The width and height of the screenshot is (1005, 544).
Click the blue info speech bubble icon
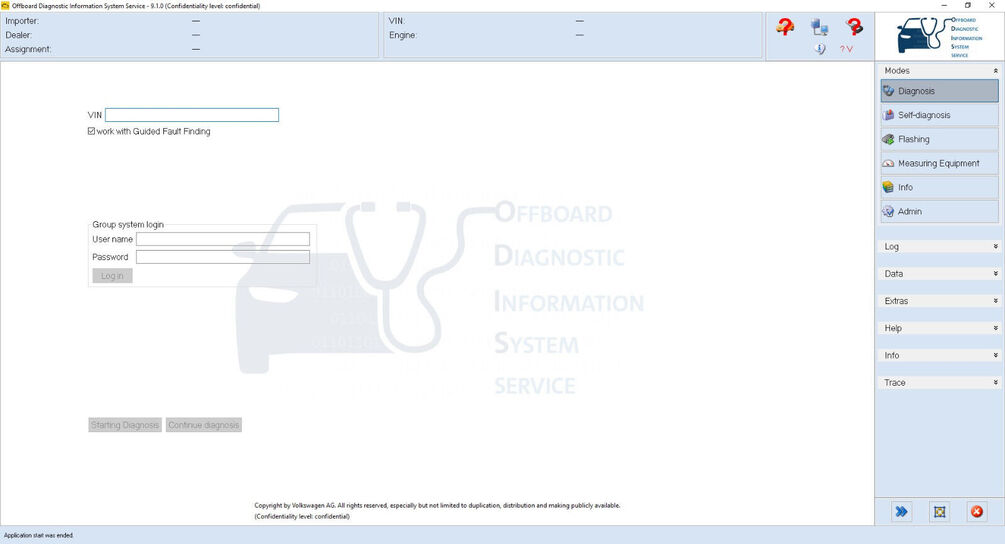click(820, 49)
